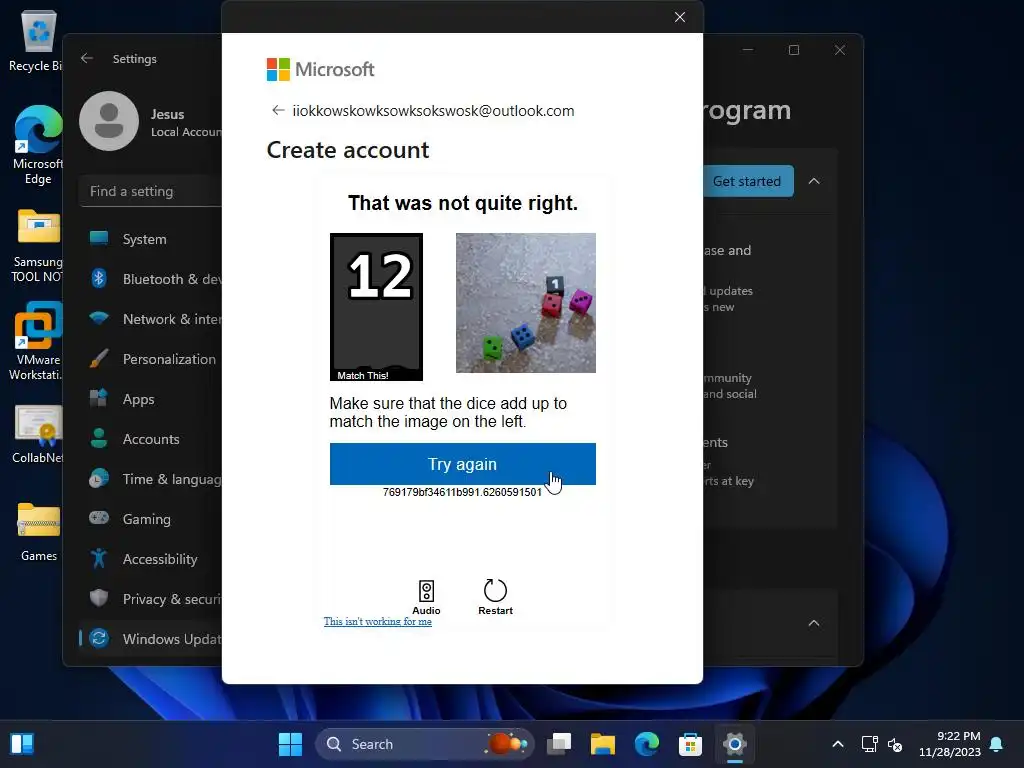The width and height of the screenshot is (1024, 768).
Task: Click the muted volume tray icon
Action: (895, 744)
